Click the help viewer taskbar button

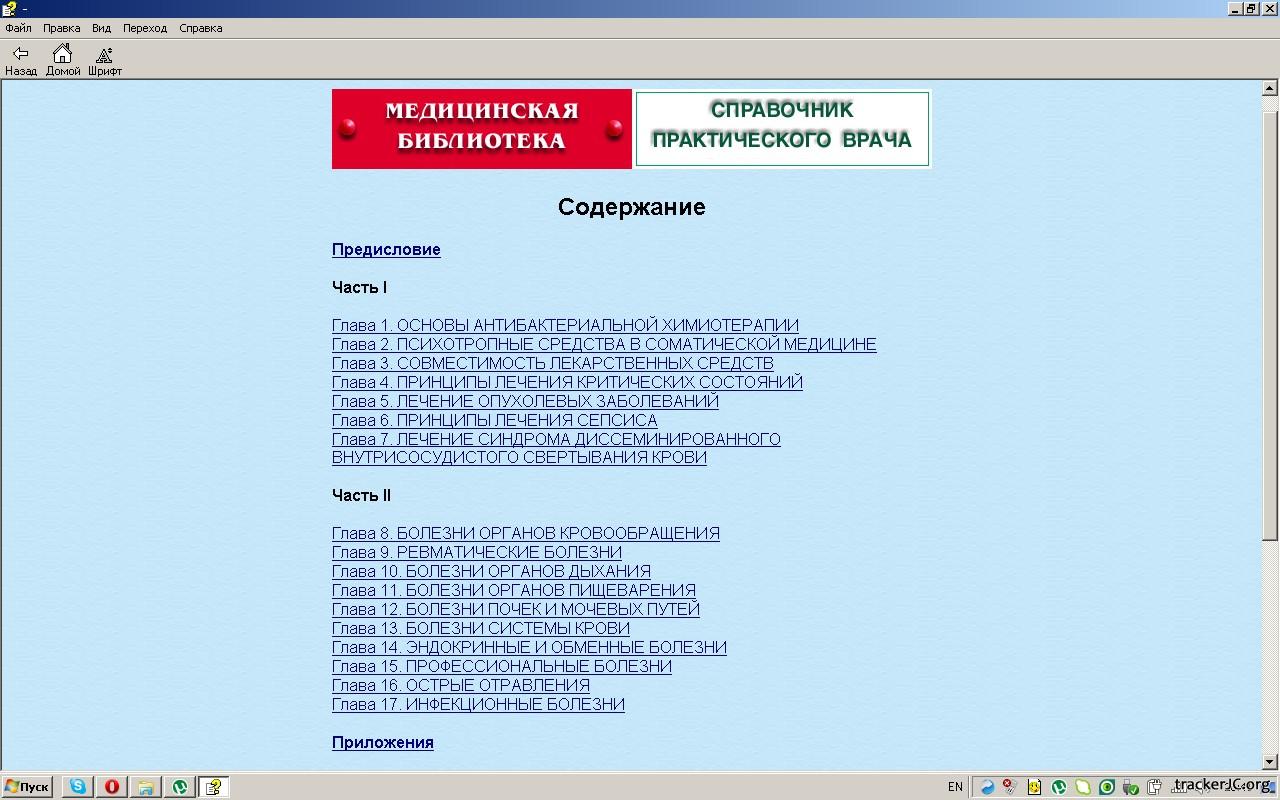pyautogui.click(x=213, y=787)
